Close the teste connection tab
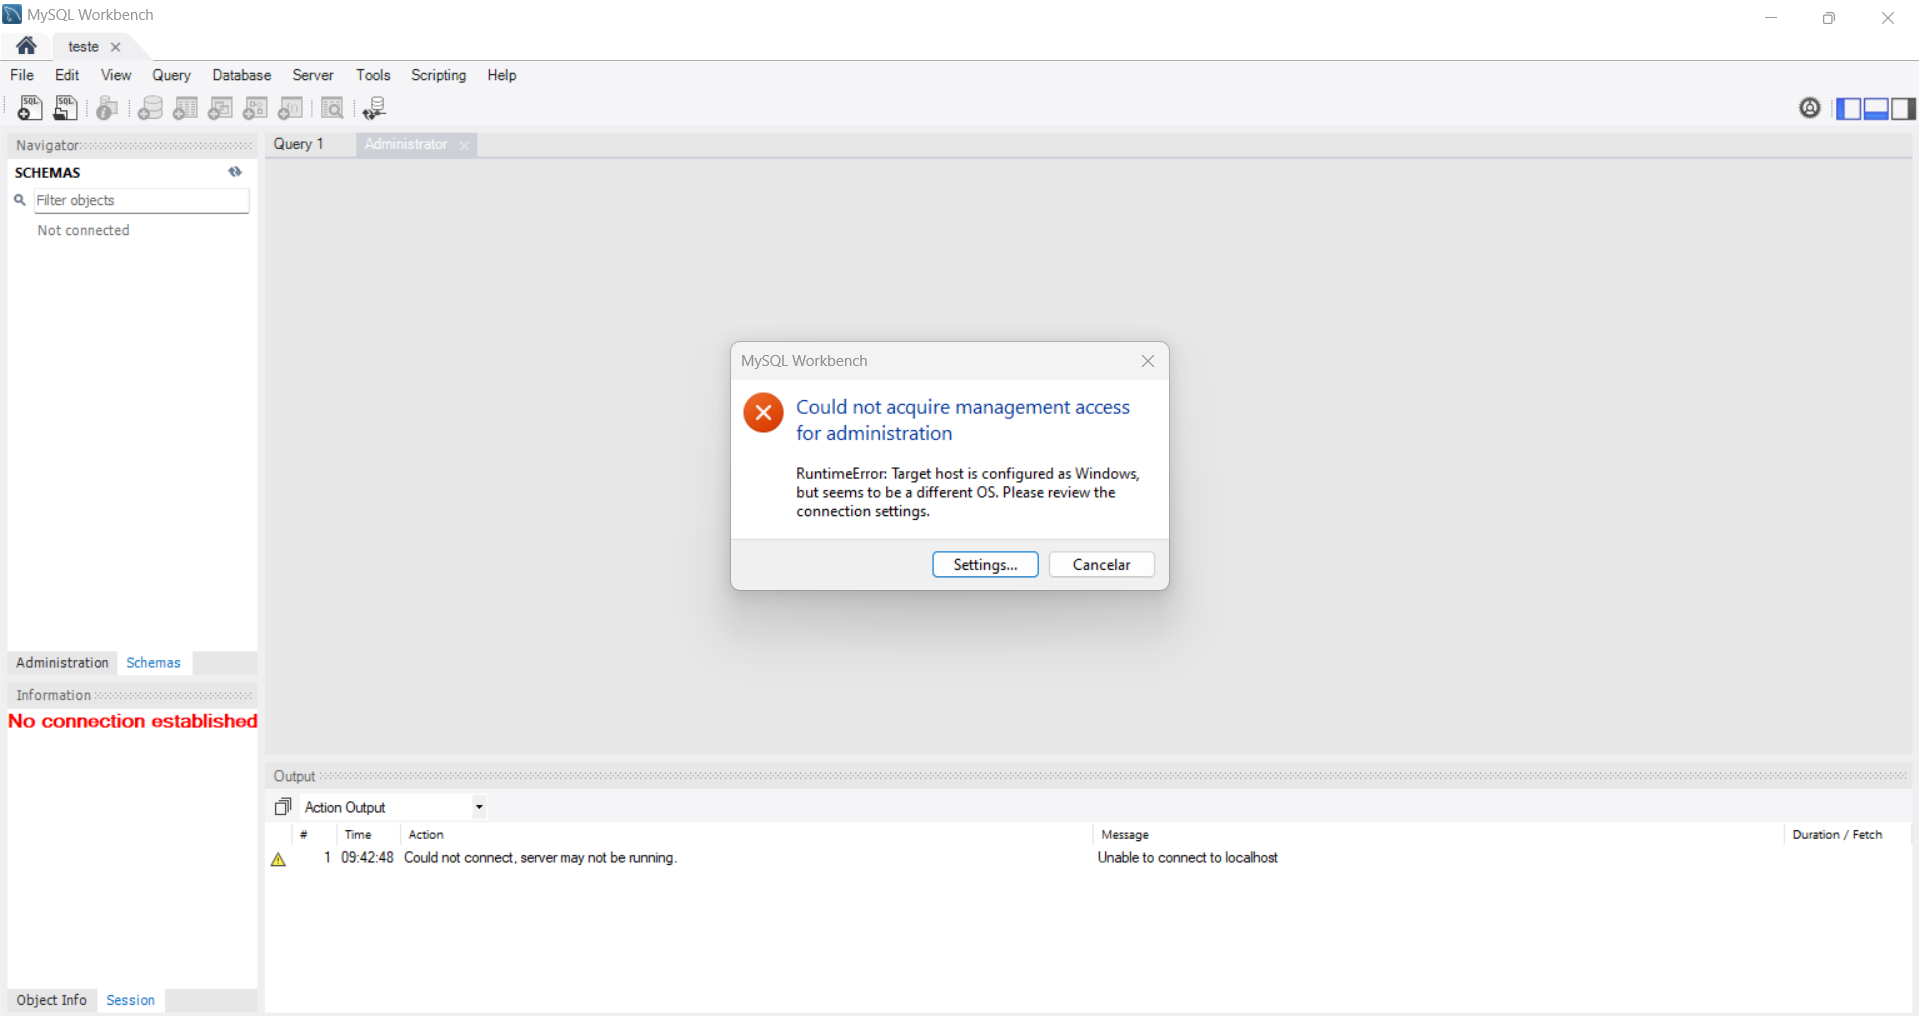Screen dimensions: 1919x1016 pos(116,47)
